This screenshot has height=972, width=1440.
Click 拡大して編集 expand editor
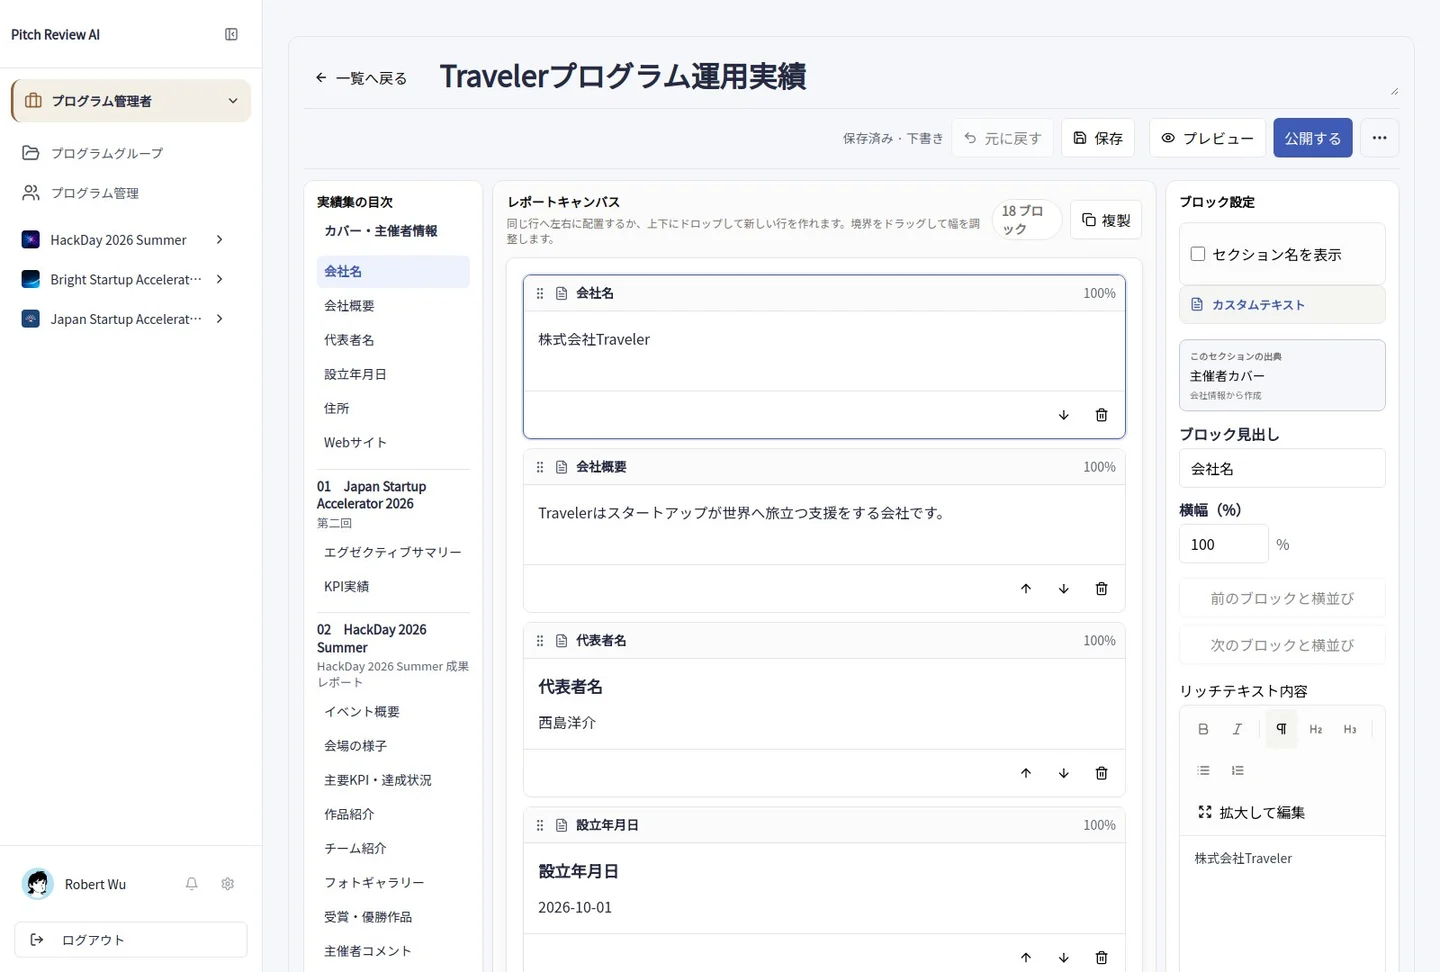[1251, 812]
